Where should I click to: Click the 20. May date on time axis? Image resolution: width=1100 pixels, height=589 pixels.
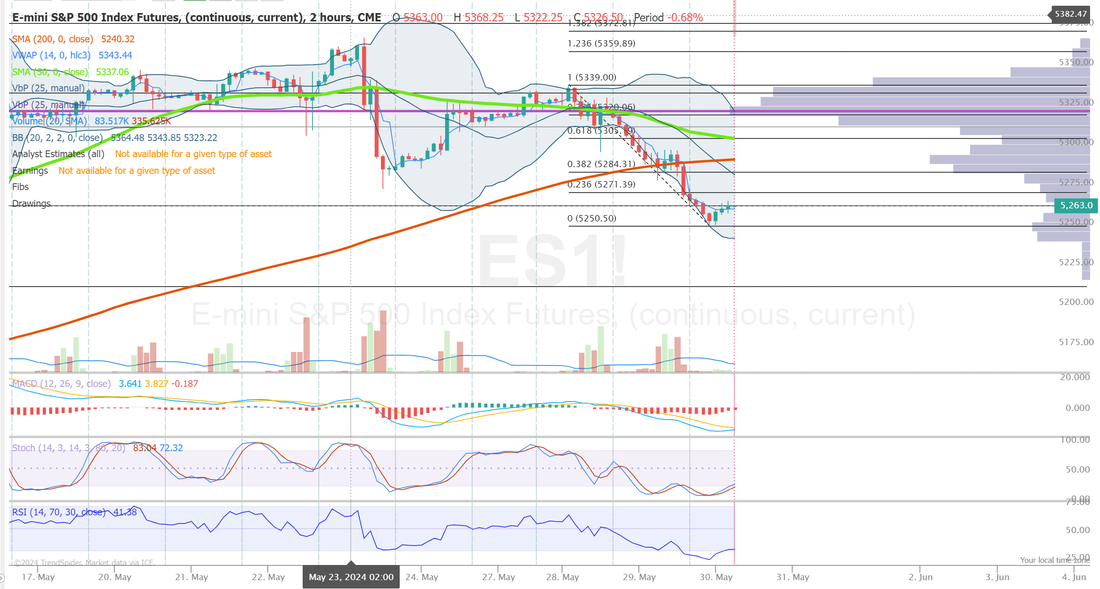tap(115, 577)
